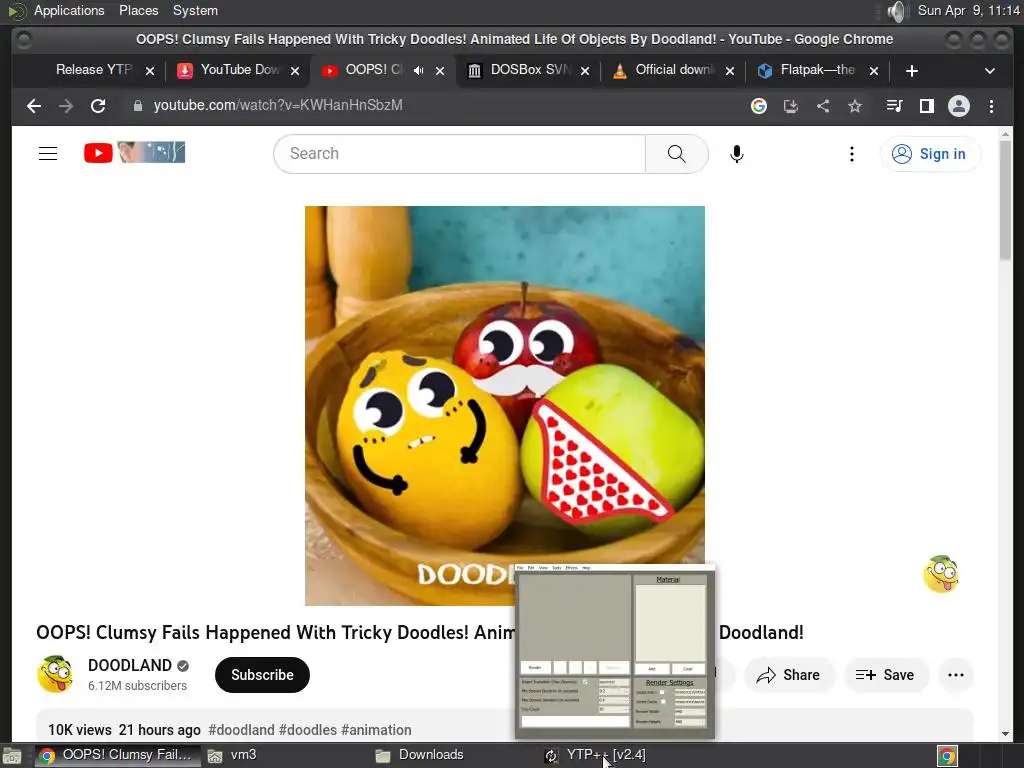
Task: Open the System menu
Action: (x=195, y=10)
